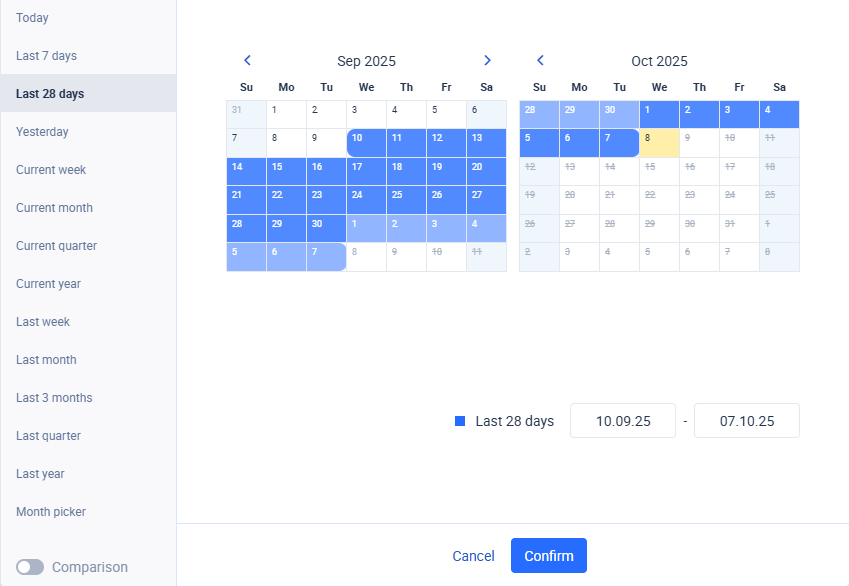Click the blue swatch next to Last 28 days

pyautogui.click(x=461, y=420)
